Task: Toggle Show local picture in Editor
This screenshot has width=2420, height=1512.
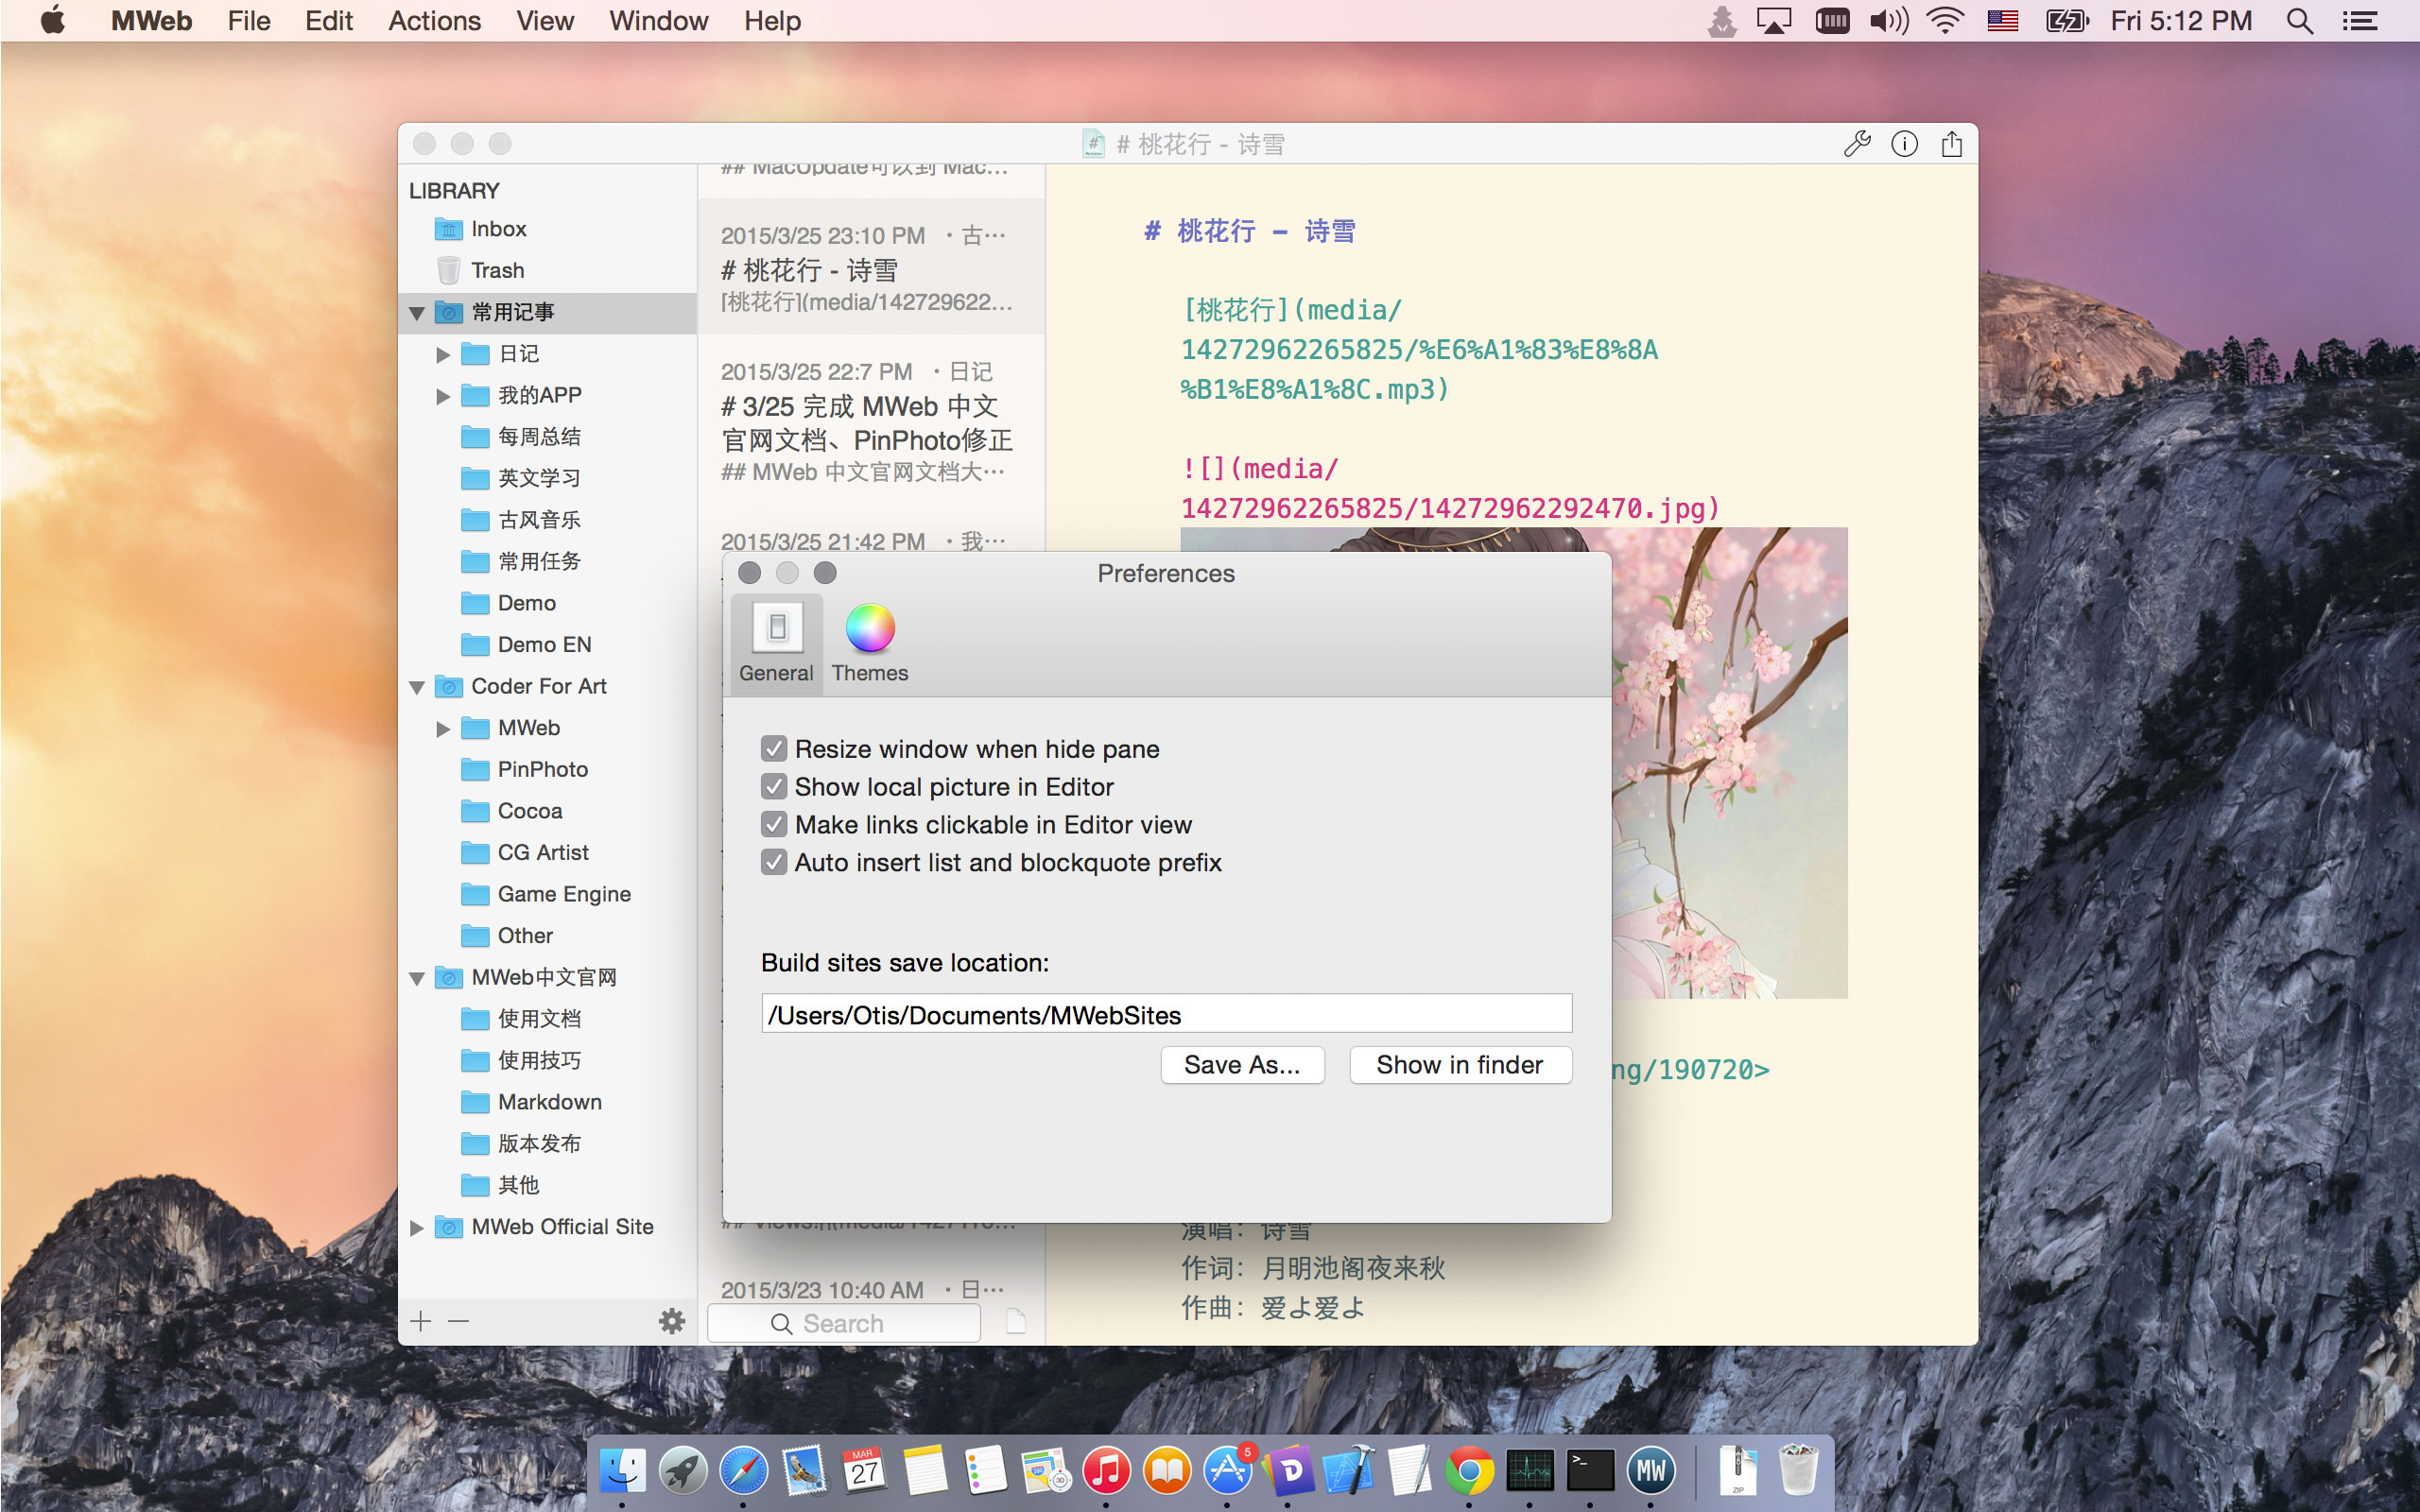Action: click(x=774, y=787)
